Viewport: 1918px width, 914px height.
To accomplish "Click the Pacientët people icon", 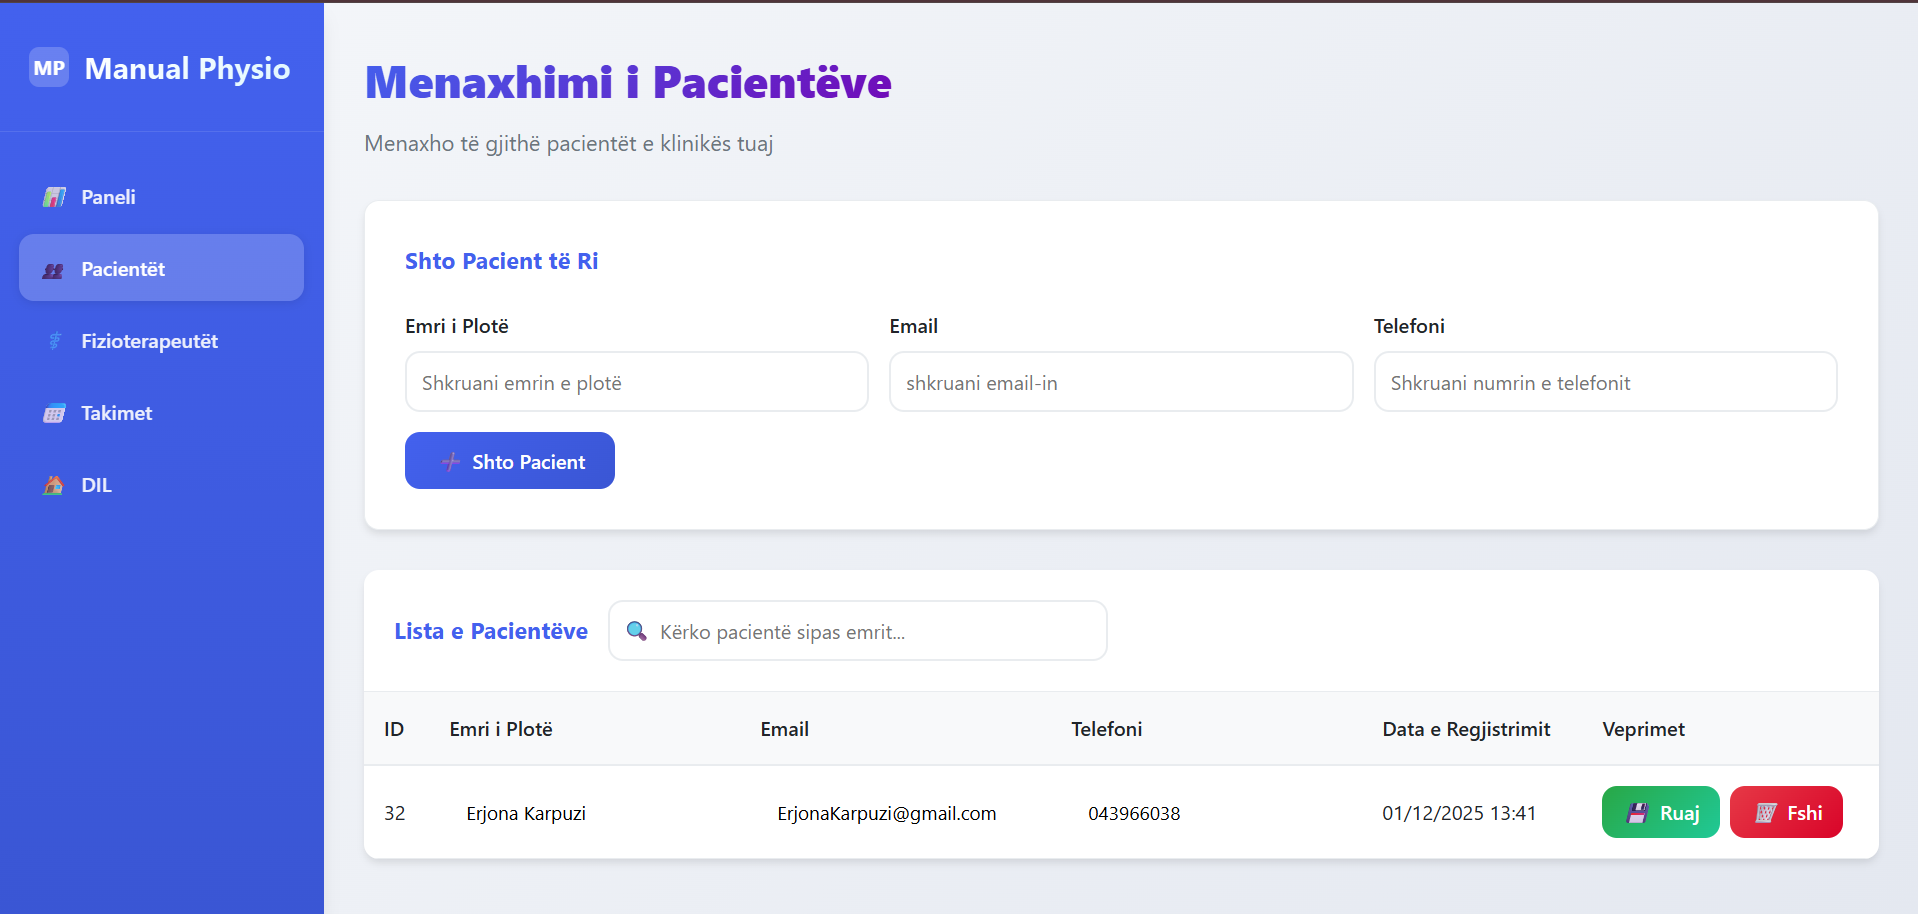I will [54, 270].
